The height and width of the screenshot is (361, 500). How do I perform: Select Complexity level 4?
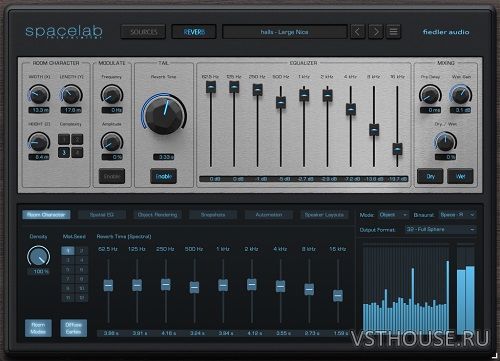[x=77, y=153]
